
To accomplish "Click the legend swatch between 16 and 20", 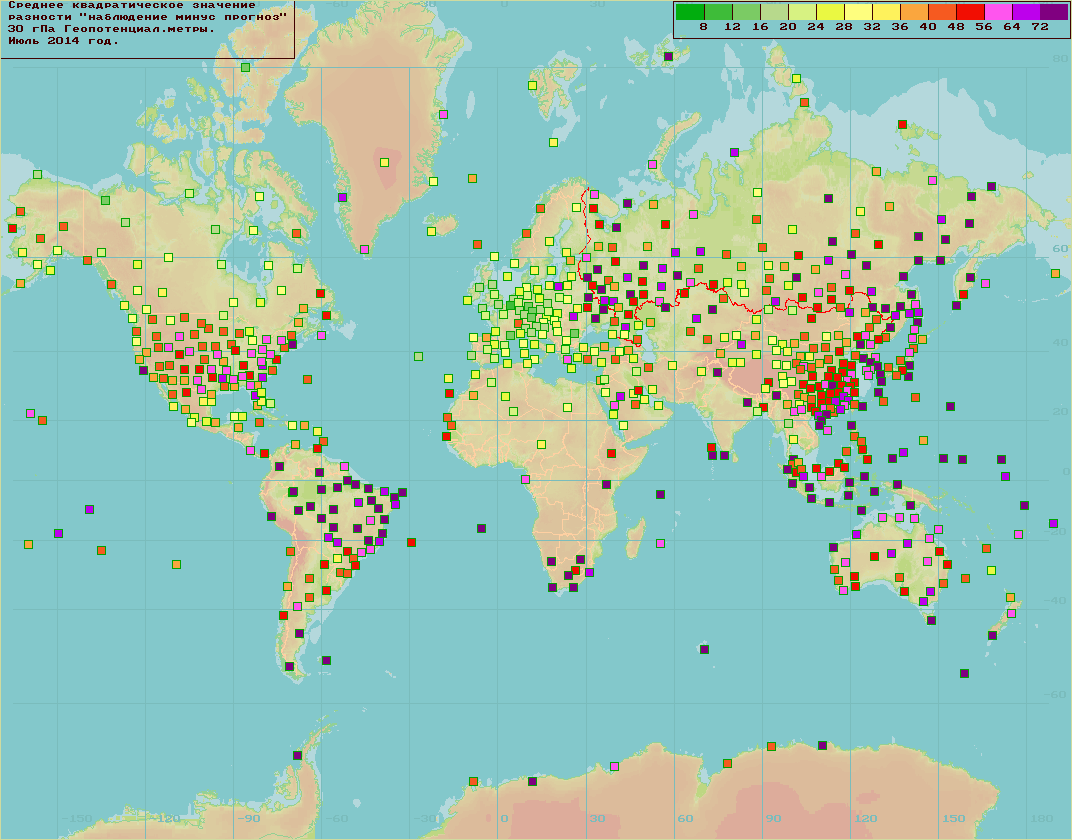I will pos(774,11).
